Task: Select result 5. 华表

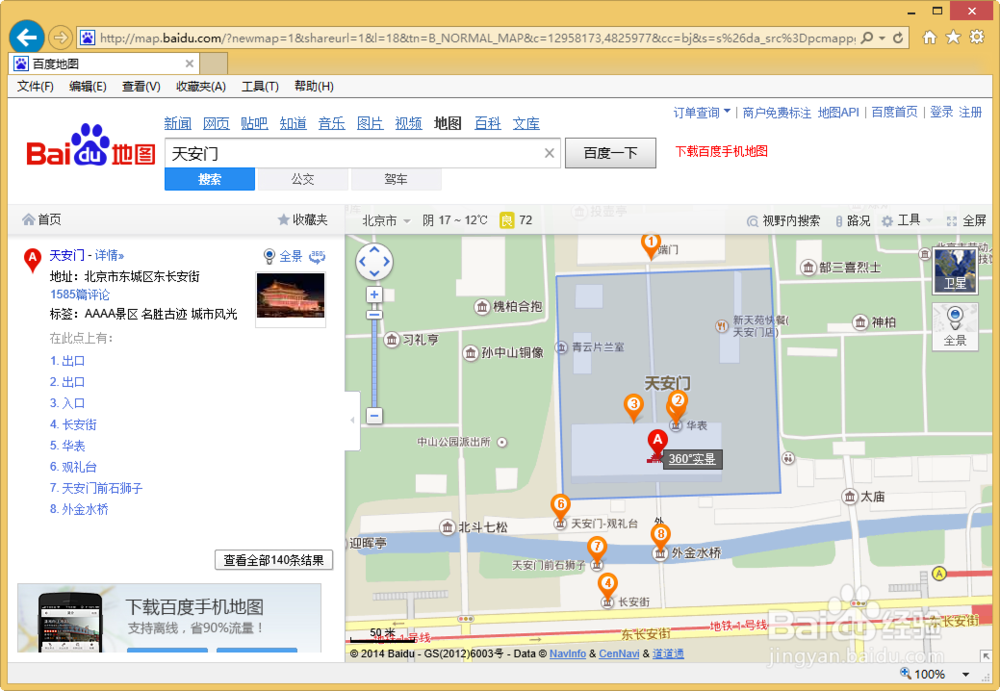Action: pos(68,445)
